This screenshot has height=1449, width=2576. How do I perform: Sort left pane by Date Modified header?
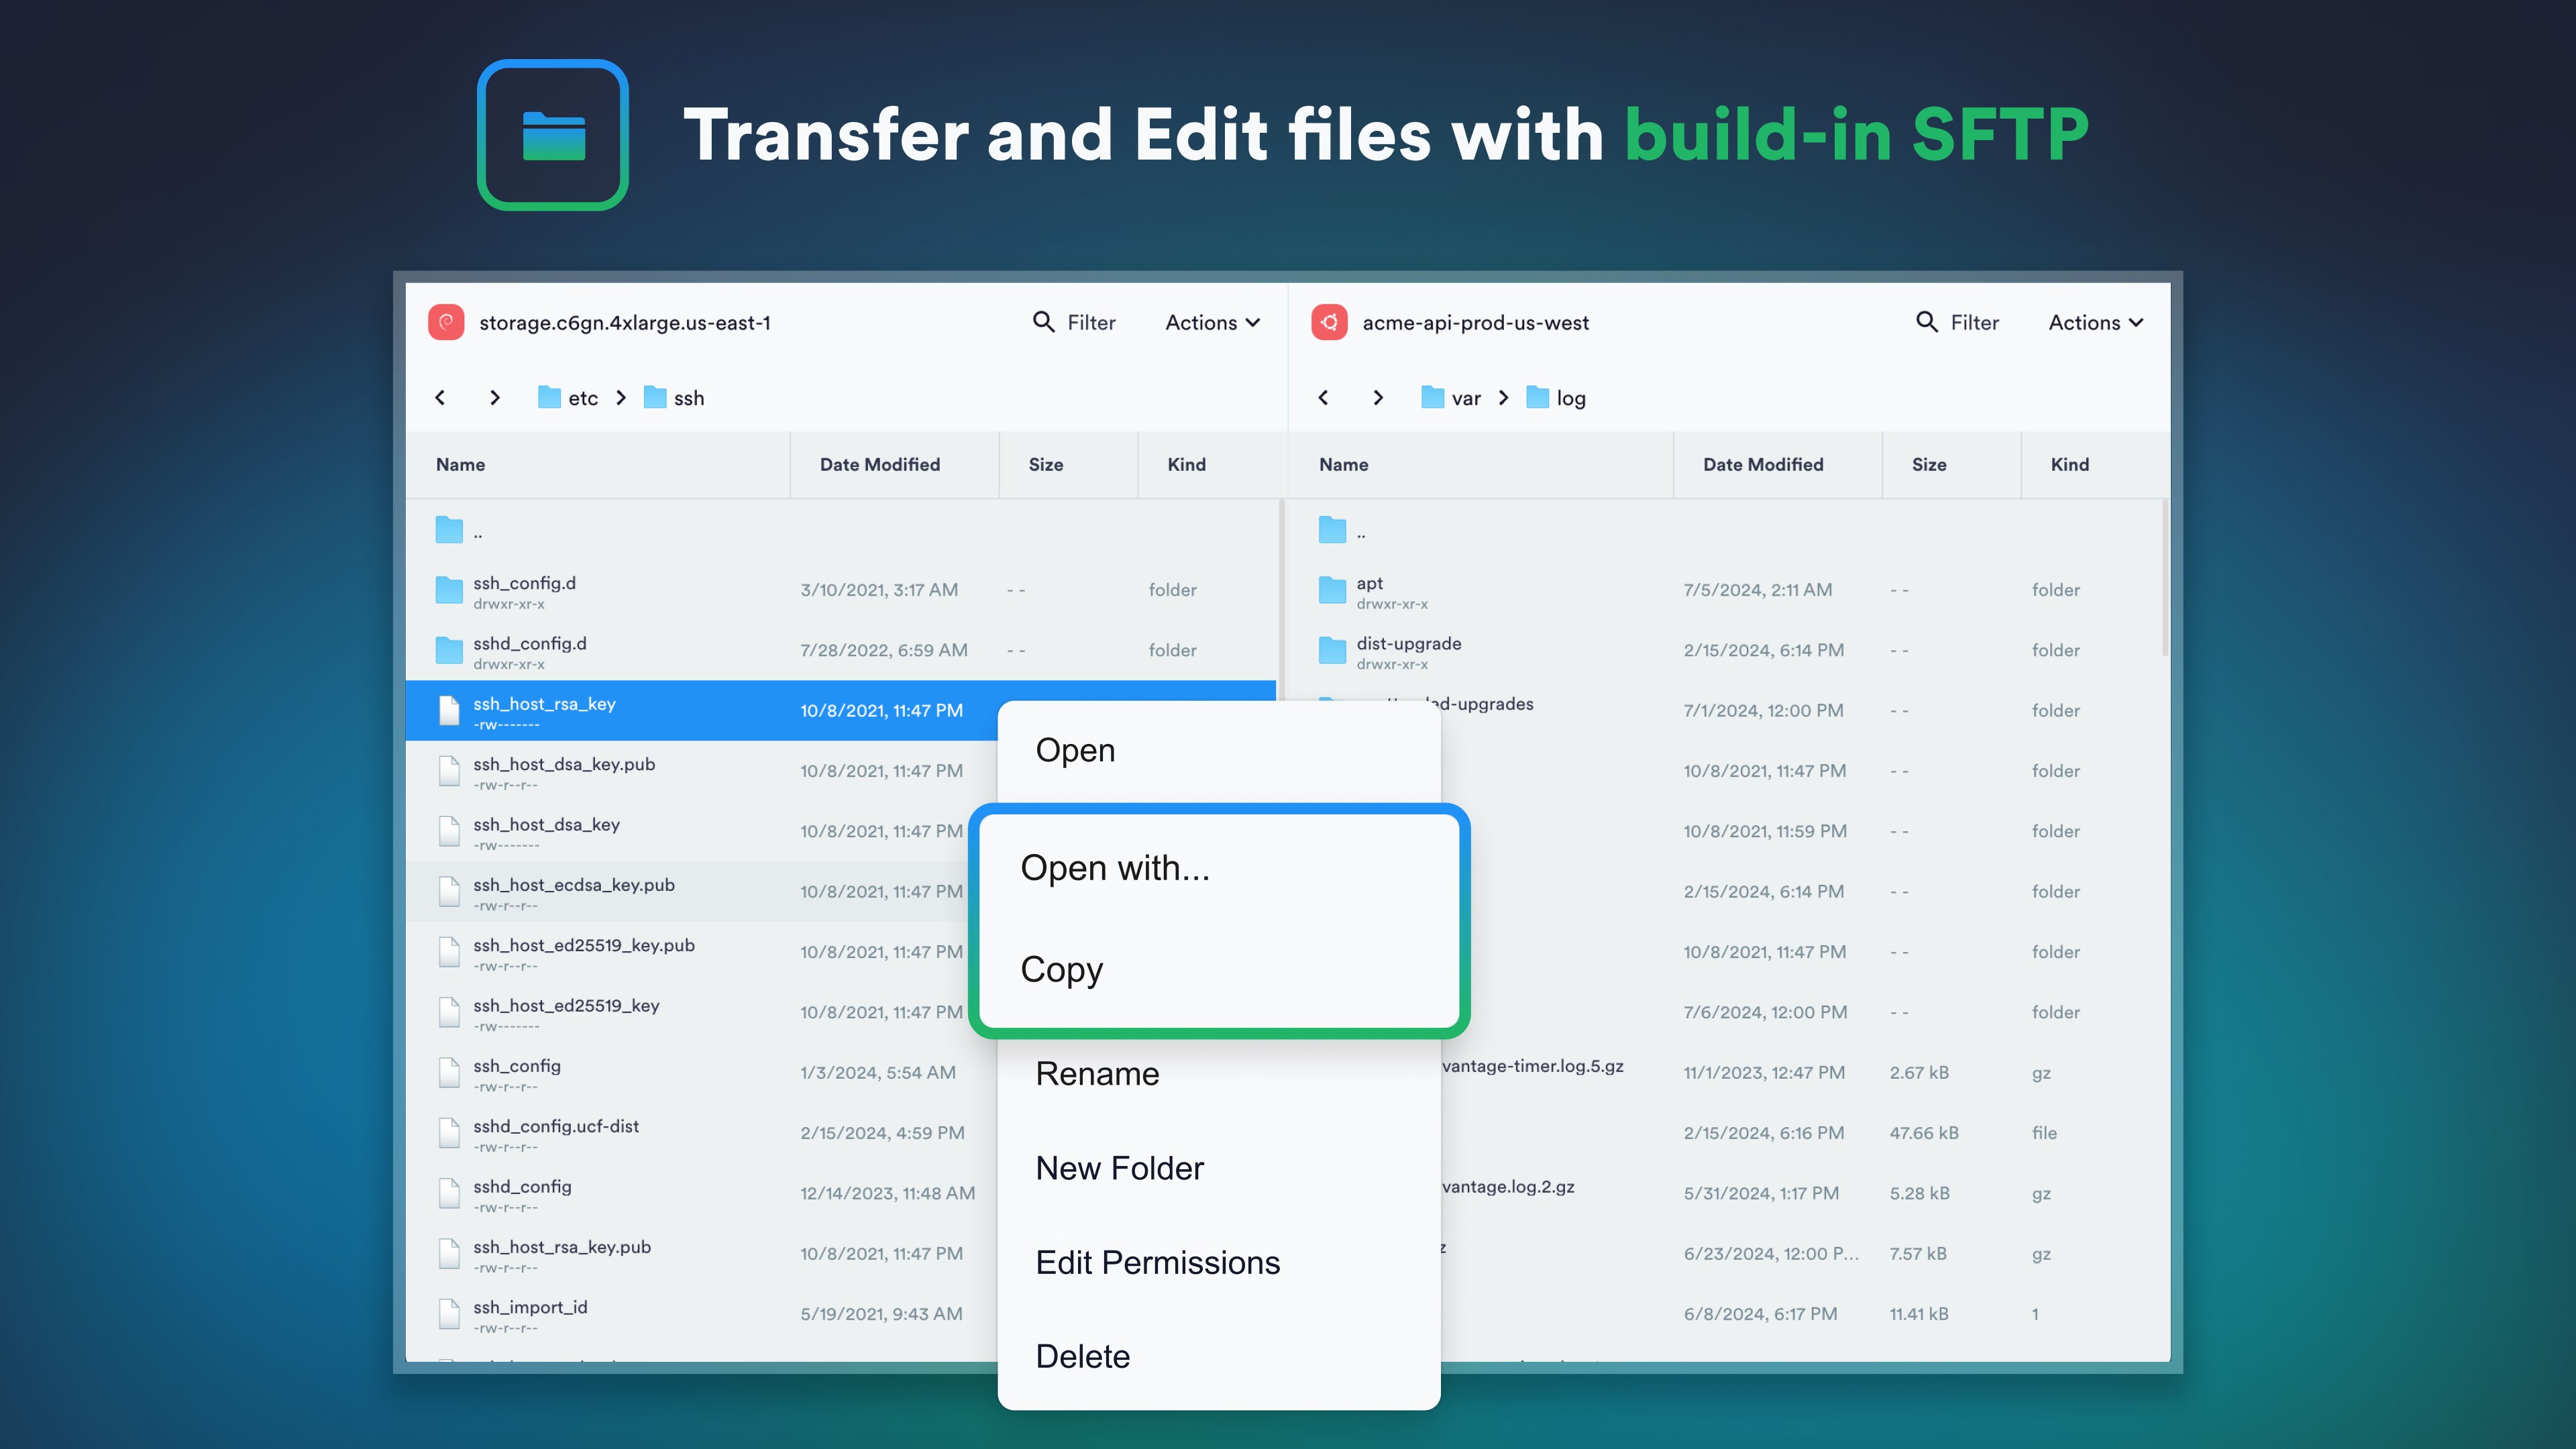[x=879, y=464]
